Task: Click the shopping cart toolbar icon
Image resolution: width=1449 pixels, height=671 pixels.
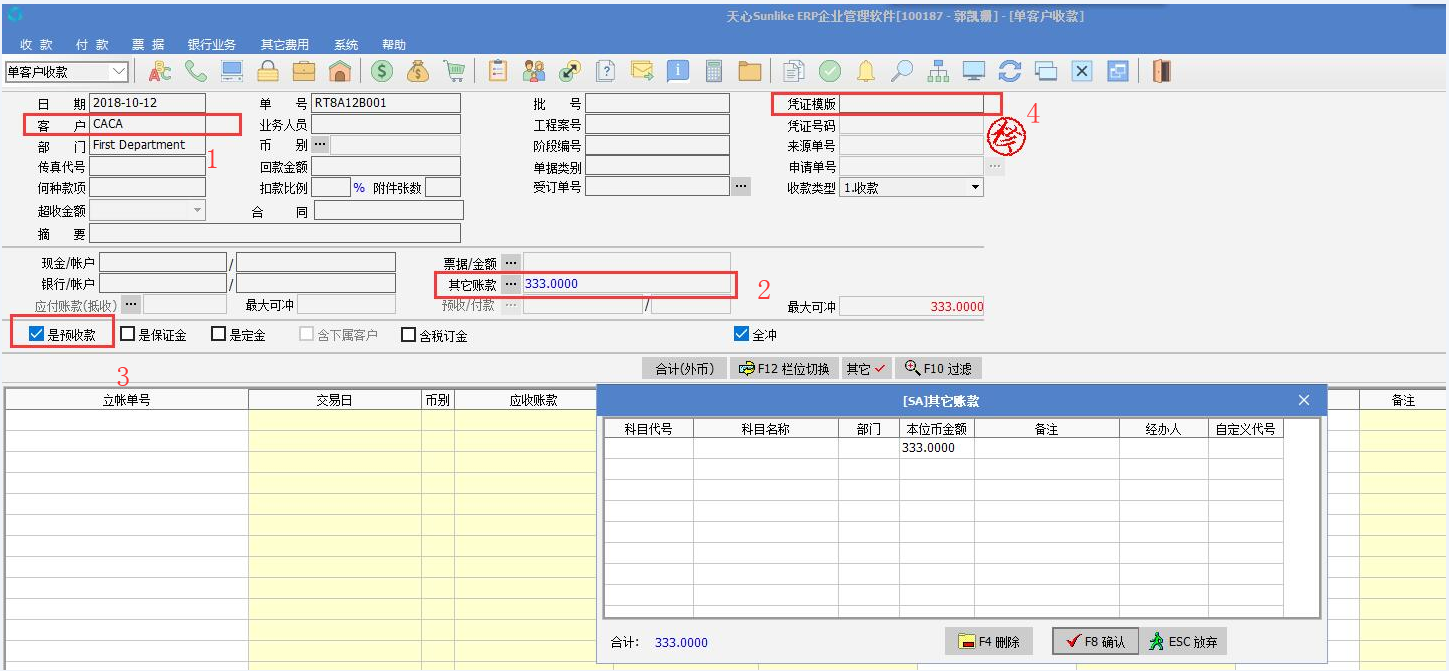Action: (x=454, y=71)
